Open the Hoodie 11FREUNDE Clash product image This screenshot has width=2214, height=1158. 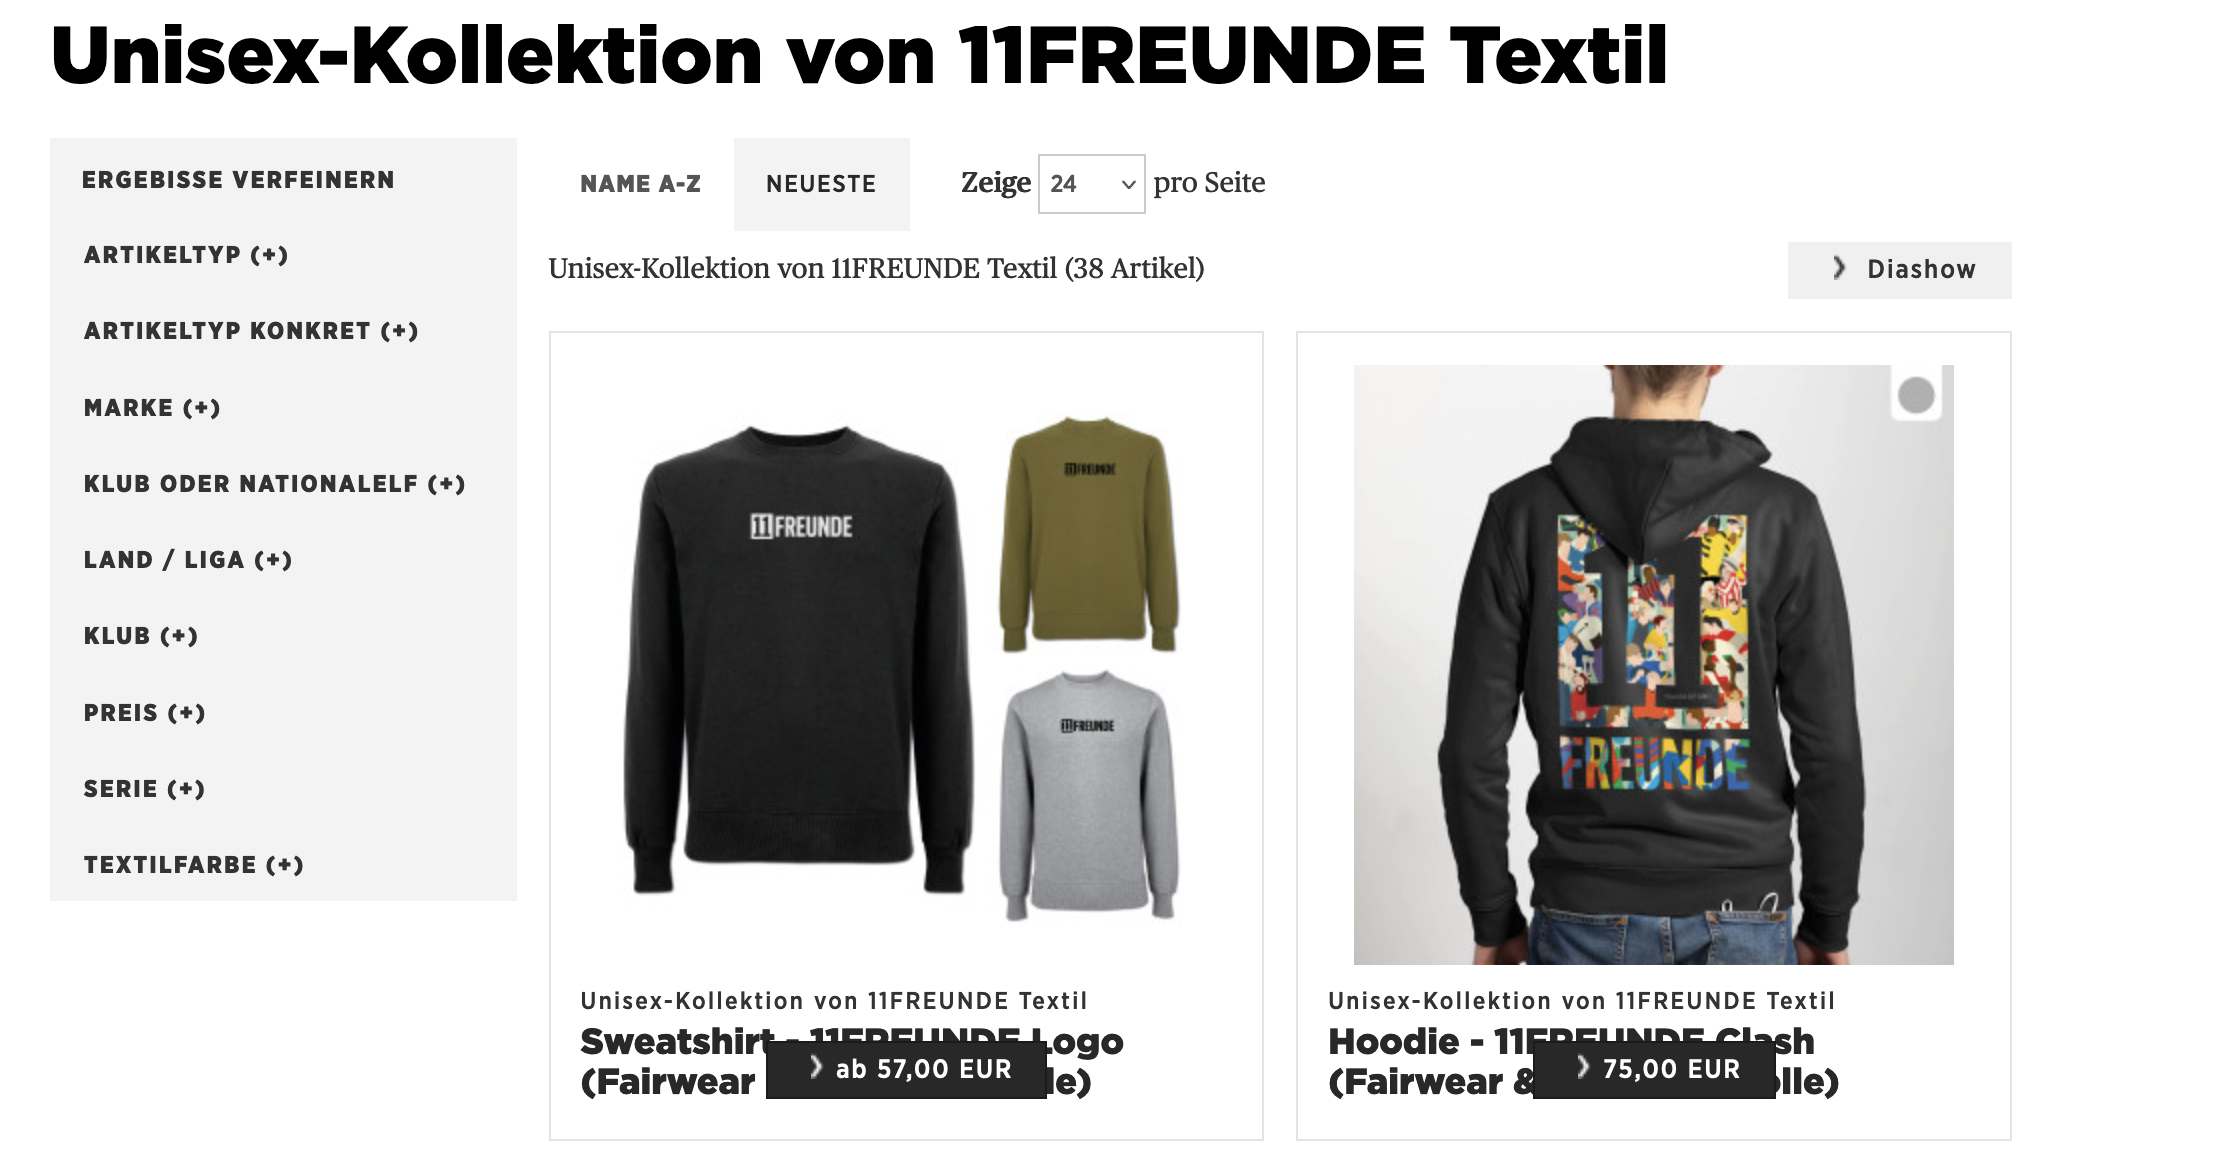[1654, 665]
